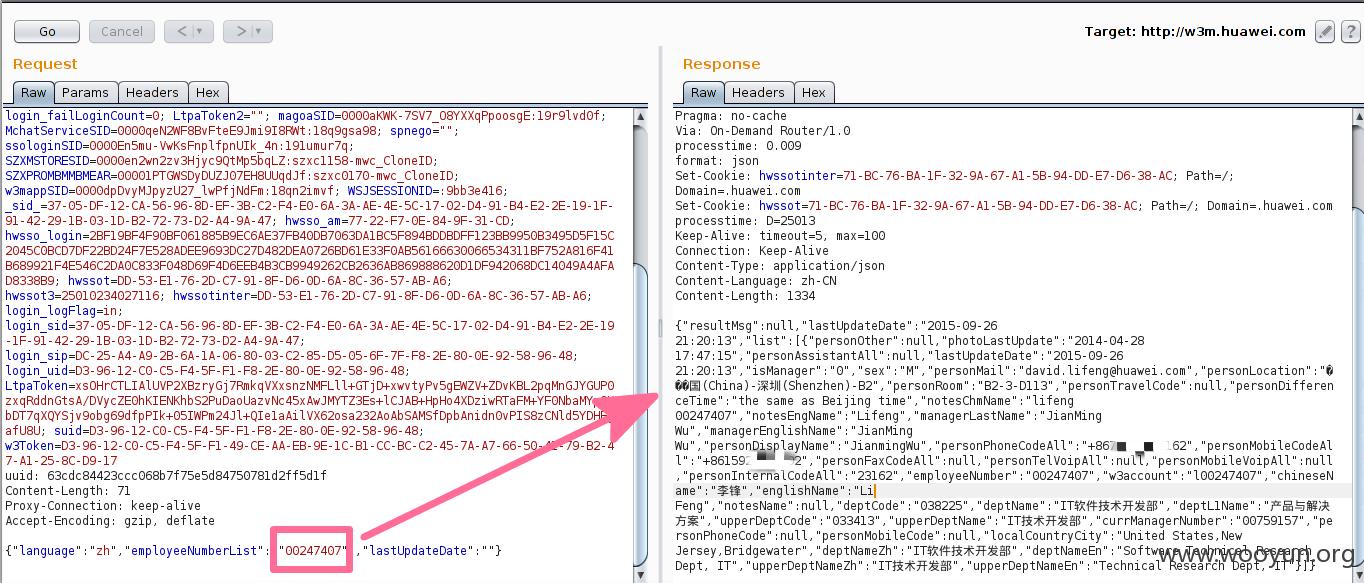
Task: Click the greyed-out Cancel button
Action: [122, 31]
